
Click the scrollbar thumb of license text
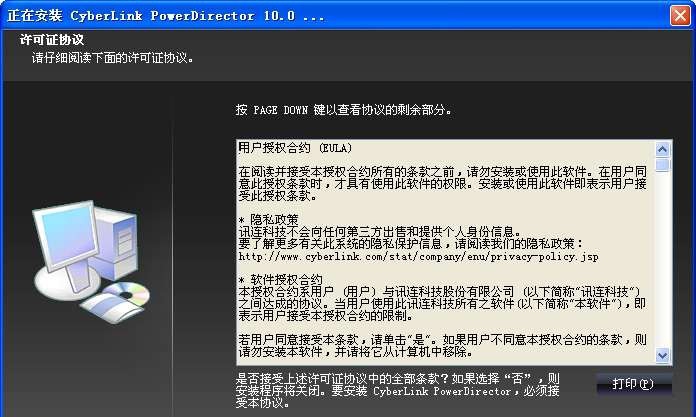[662, 165]
